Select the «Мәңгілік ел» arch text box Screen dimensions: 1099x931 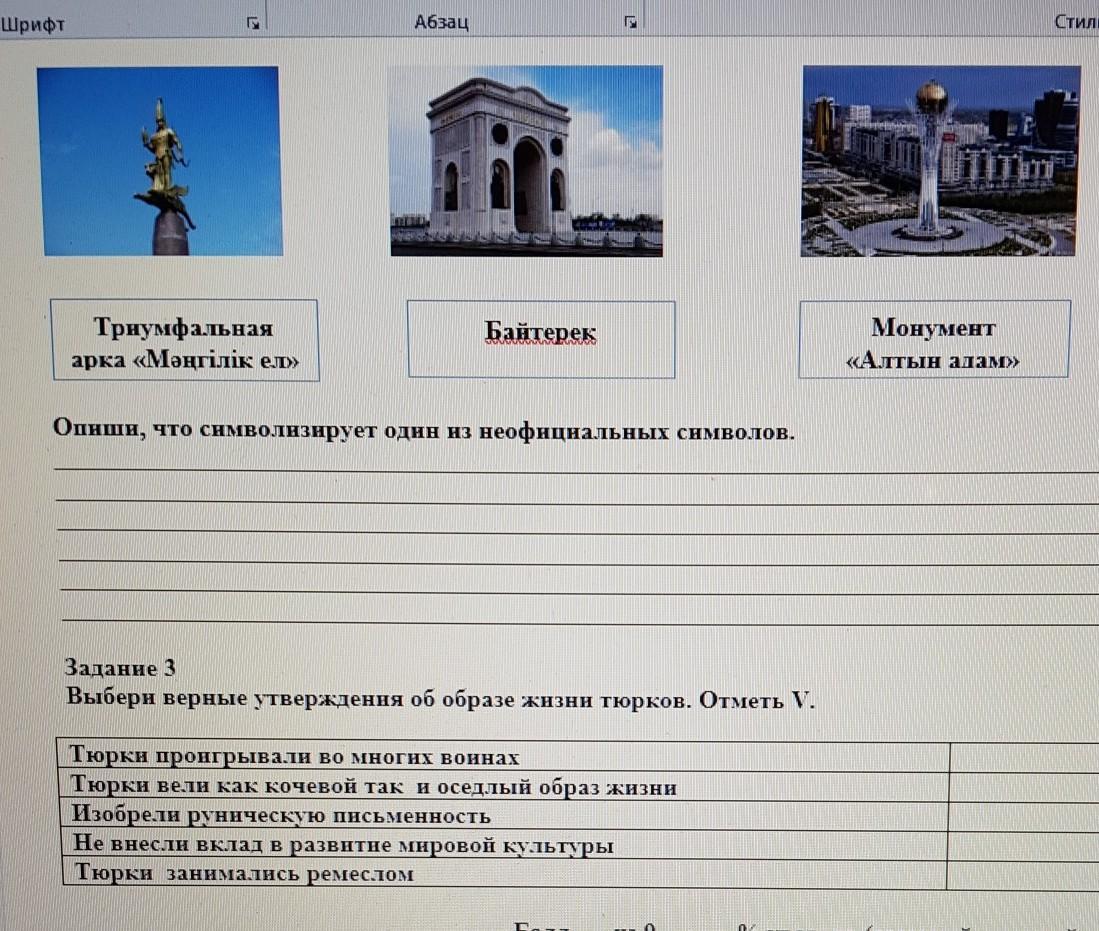click(185, 341)
